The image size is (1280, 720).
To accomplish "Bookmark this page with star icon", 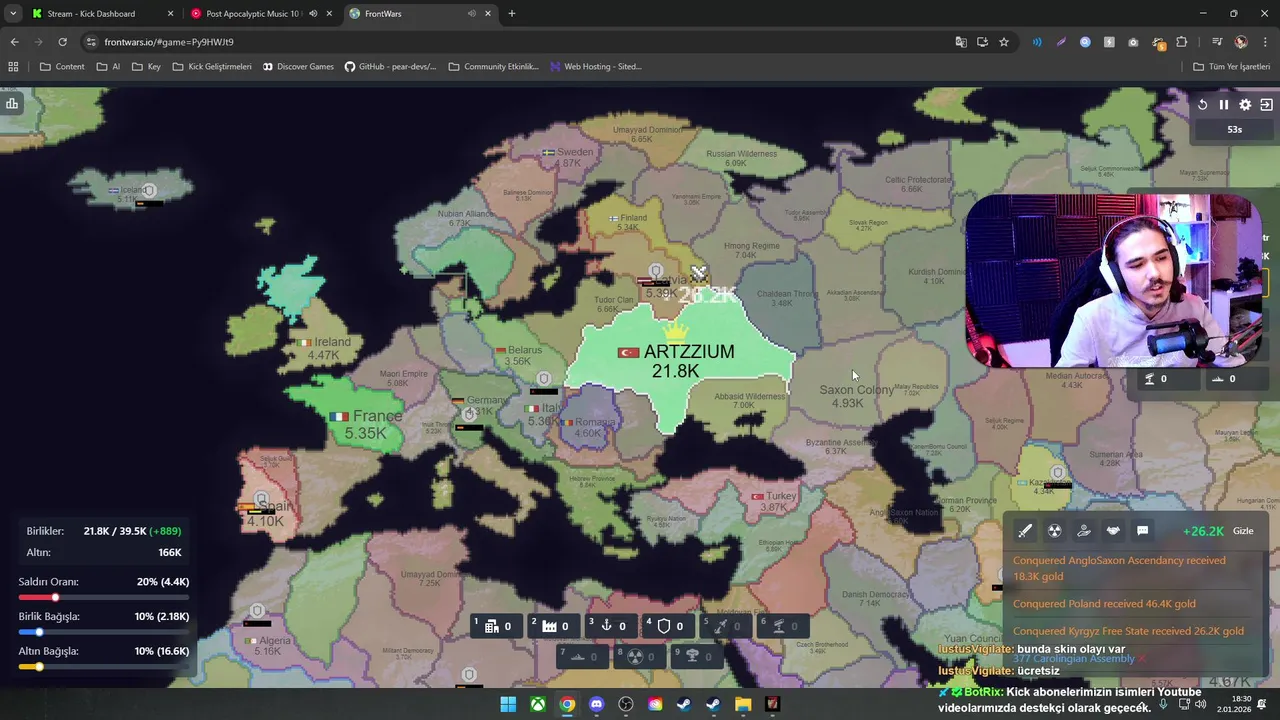I will pyautogui.click(x=1004, y=42).
